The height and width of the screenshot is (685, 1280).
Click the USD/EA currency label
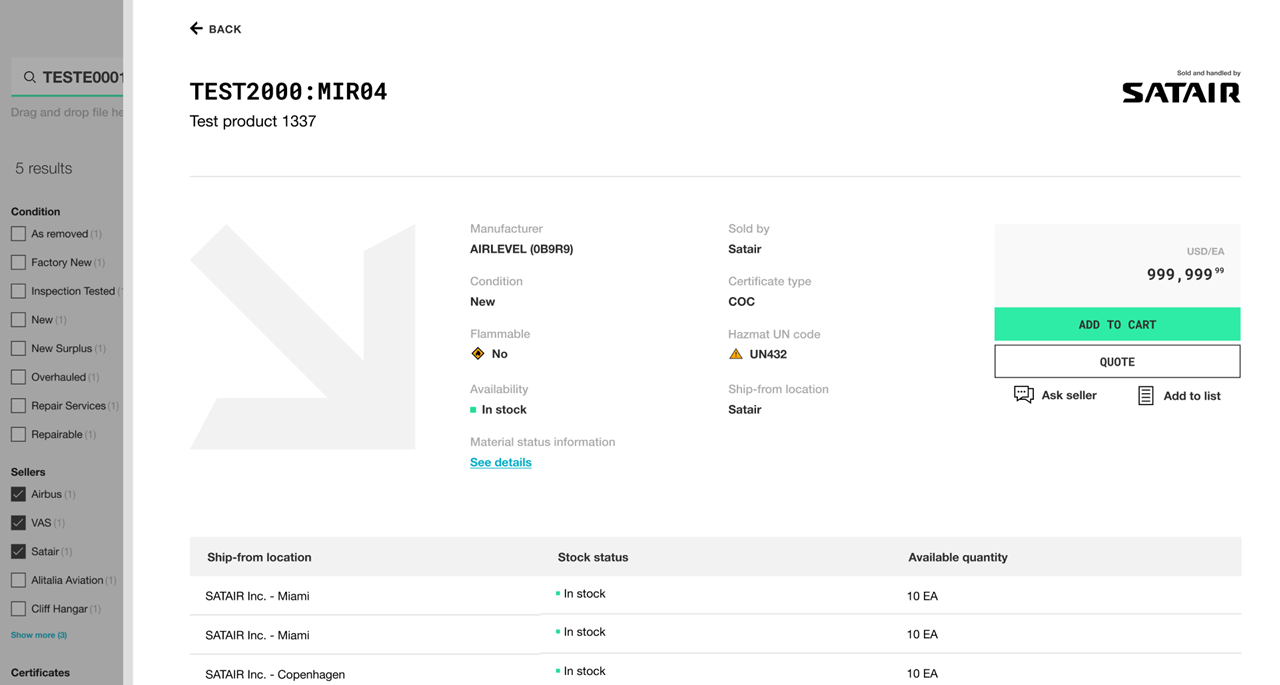1205,251
